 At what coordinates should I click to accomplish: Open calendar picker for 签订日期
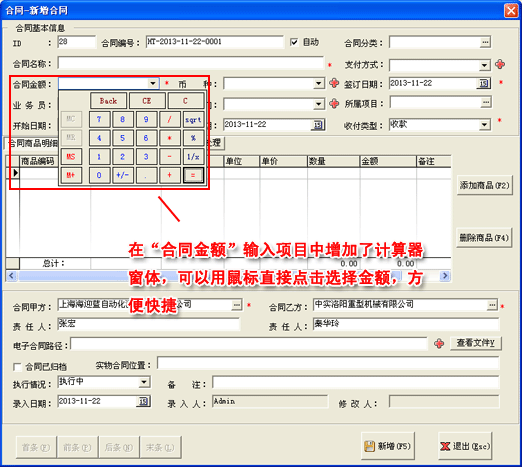point(484,83)
